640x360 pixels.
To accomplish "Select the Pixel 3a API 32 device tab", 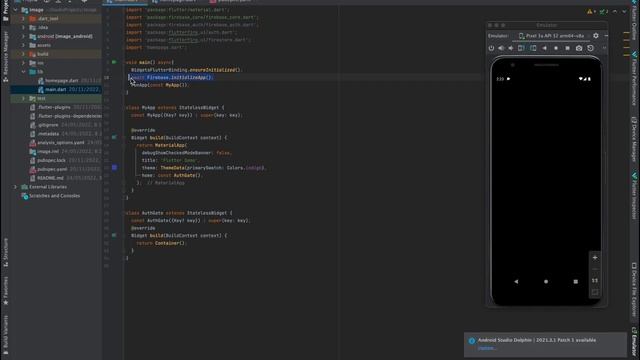I will pos(551,36).
